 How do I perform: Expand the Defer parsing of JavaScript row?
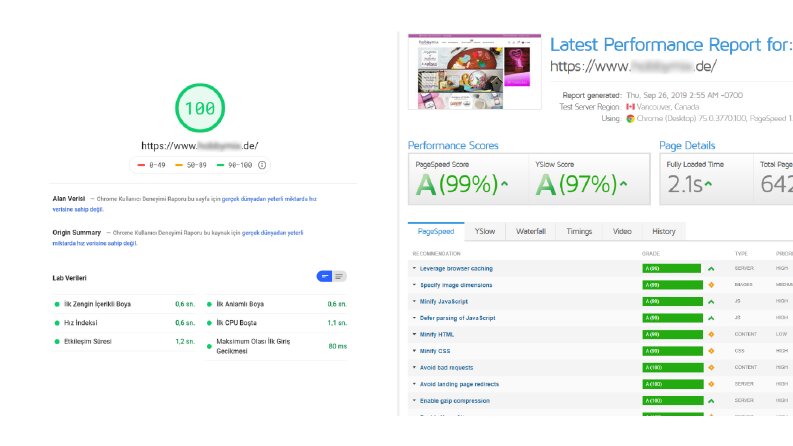tap(414, 318)
